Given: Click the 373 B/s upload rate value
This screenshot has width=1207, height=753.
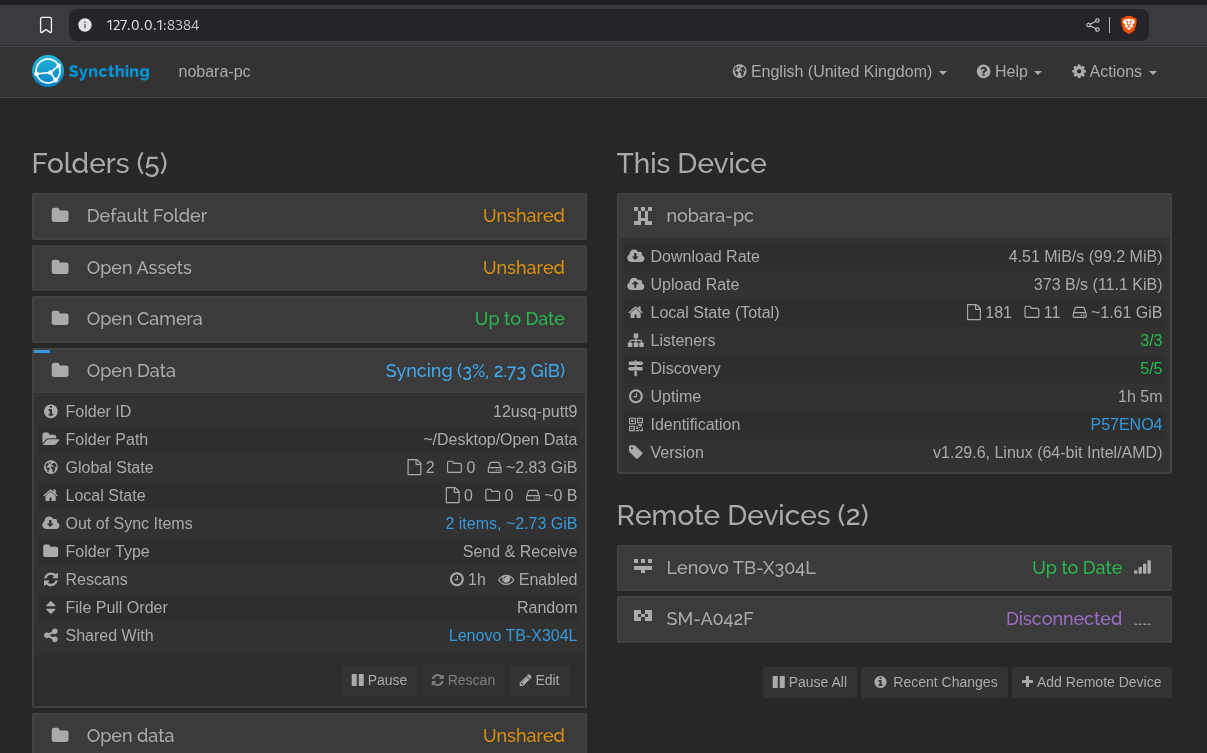Looking at the screenshot, I should 1098,284.
